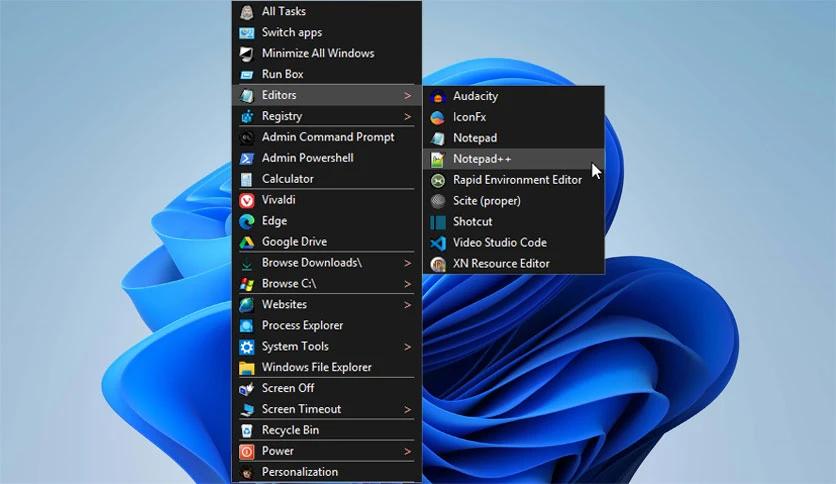Open the Screen Timeout menu entry
Viewport: 836px width, 484px height.
pyautogui.click(x=327, y=409)
